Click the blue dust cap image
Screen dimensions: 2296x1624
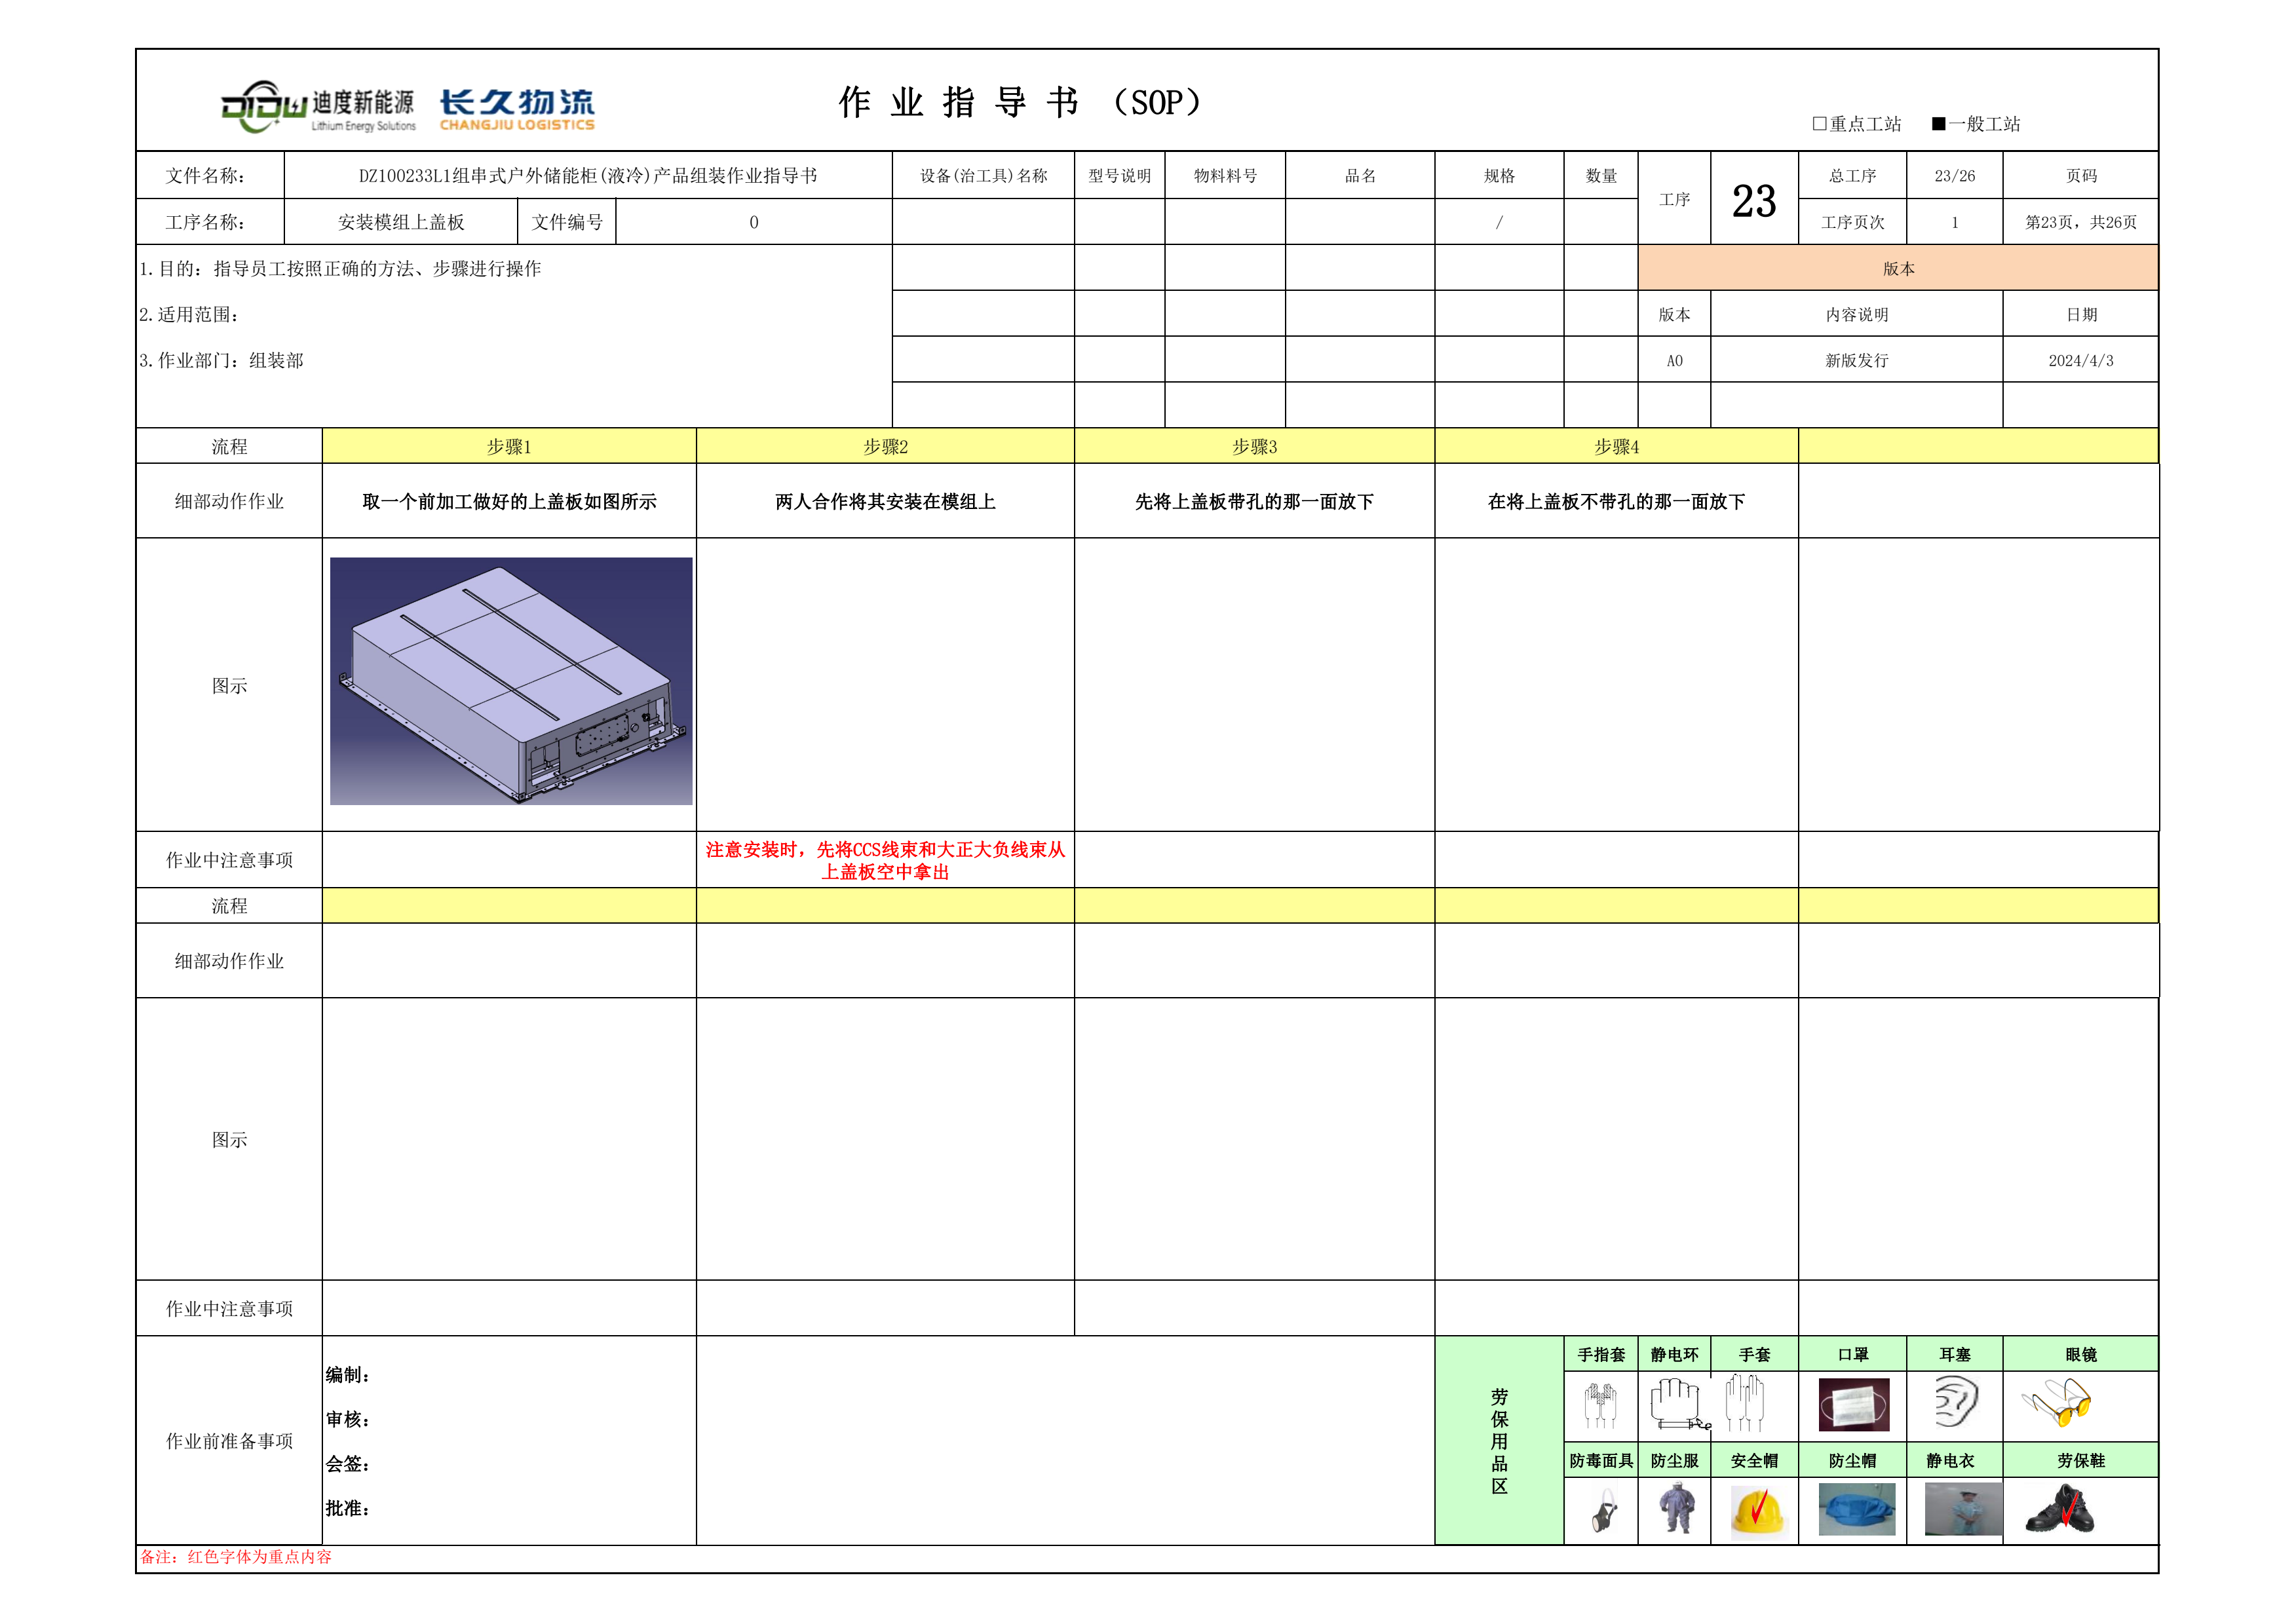coord(1856,1510)
